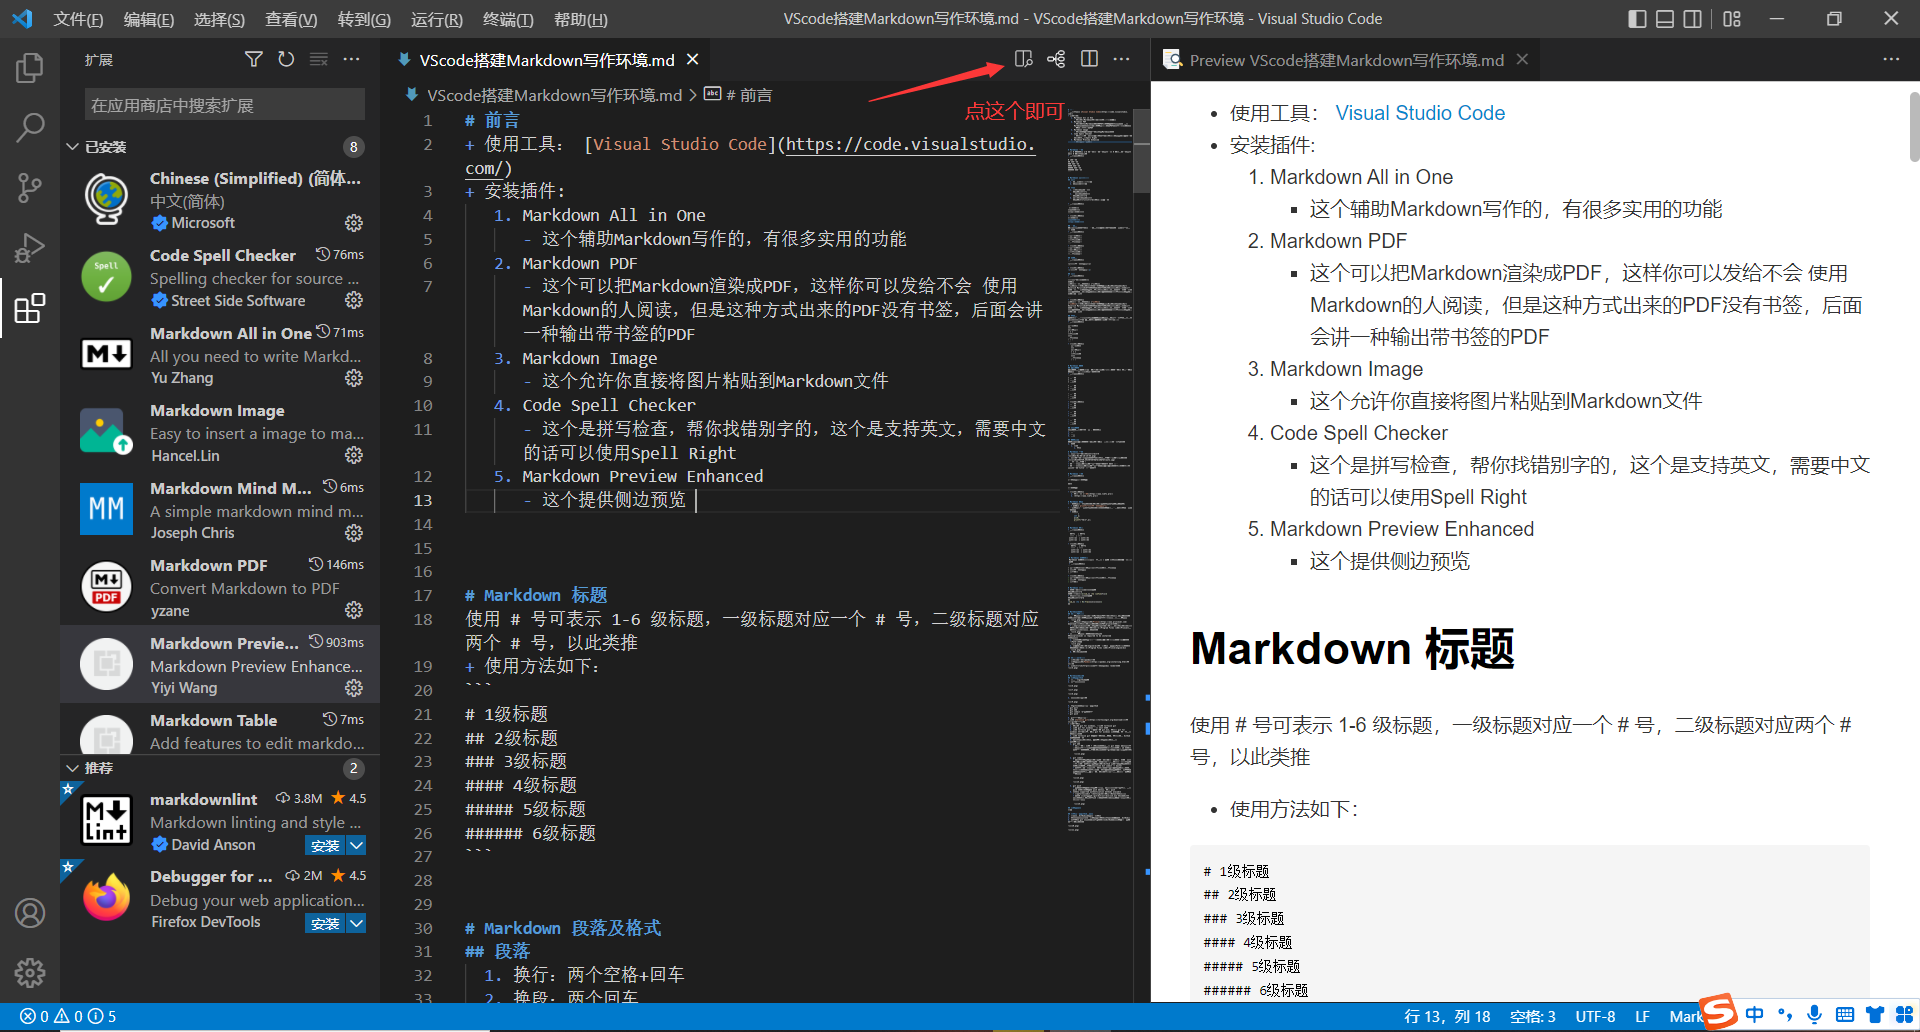This screenshot has height=1032, width=1920.
Task: Toggle secondary side bar layout button
Action: [x=1692, y=19]
